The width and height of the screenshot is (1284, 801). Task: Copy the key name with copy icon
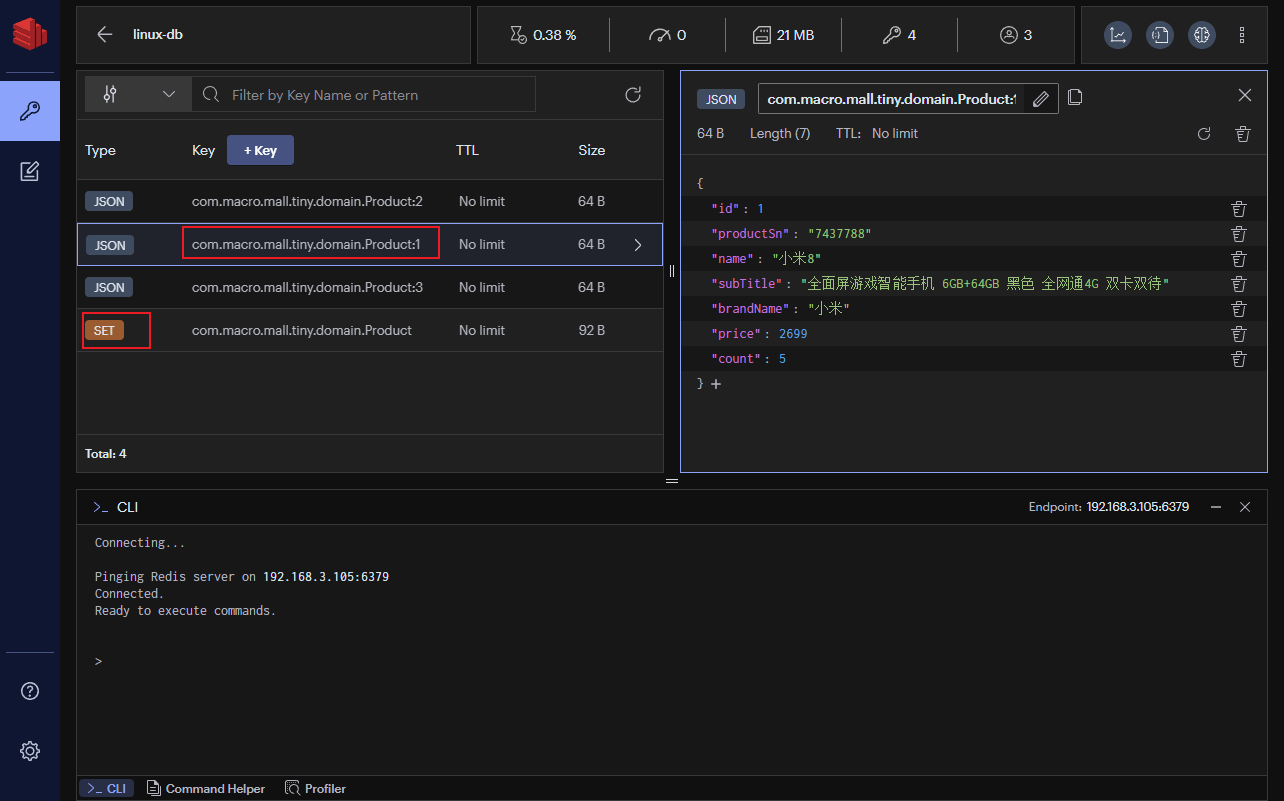(x=1075, y=97)
